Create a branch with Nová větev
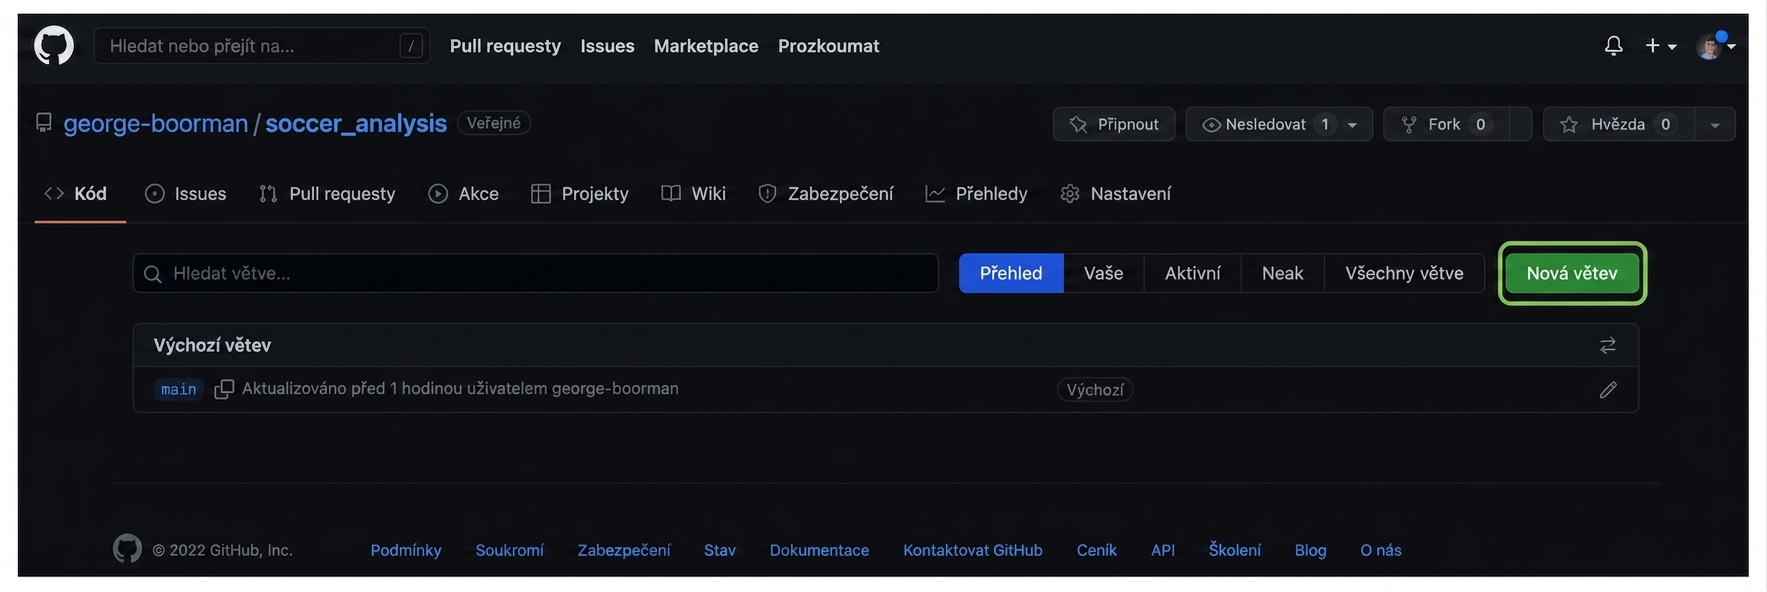This screenshot has width=1767, height=592. click(x=1572, y=273)
